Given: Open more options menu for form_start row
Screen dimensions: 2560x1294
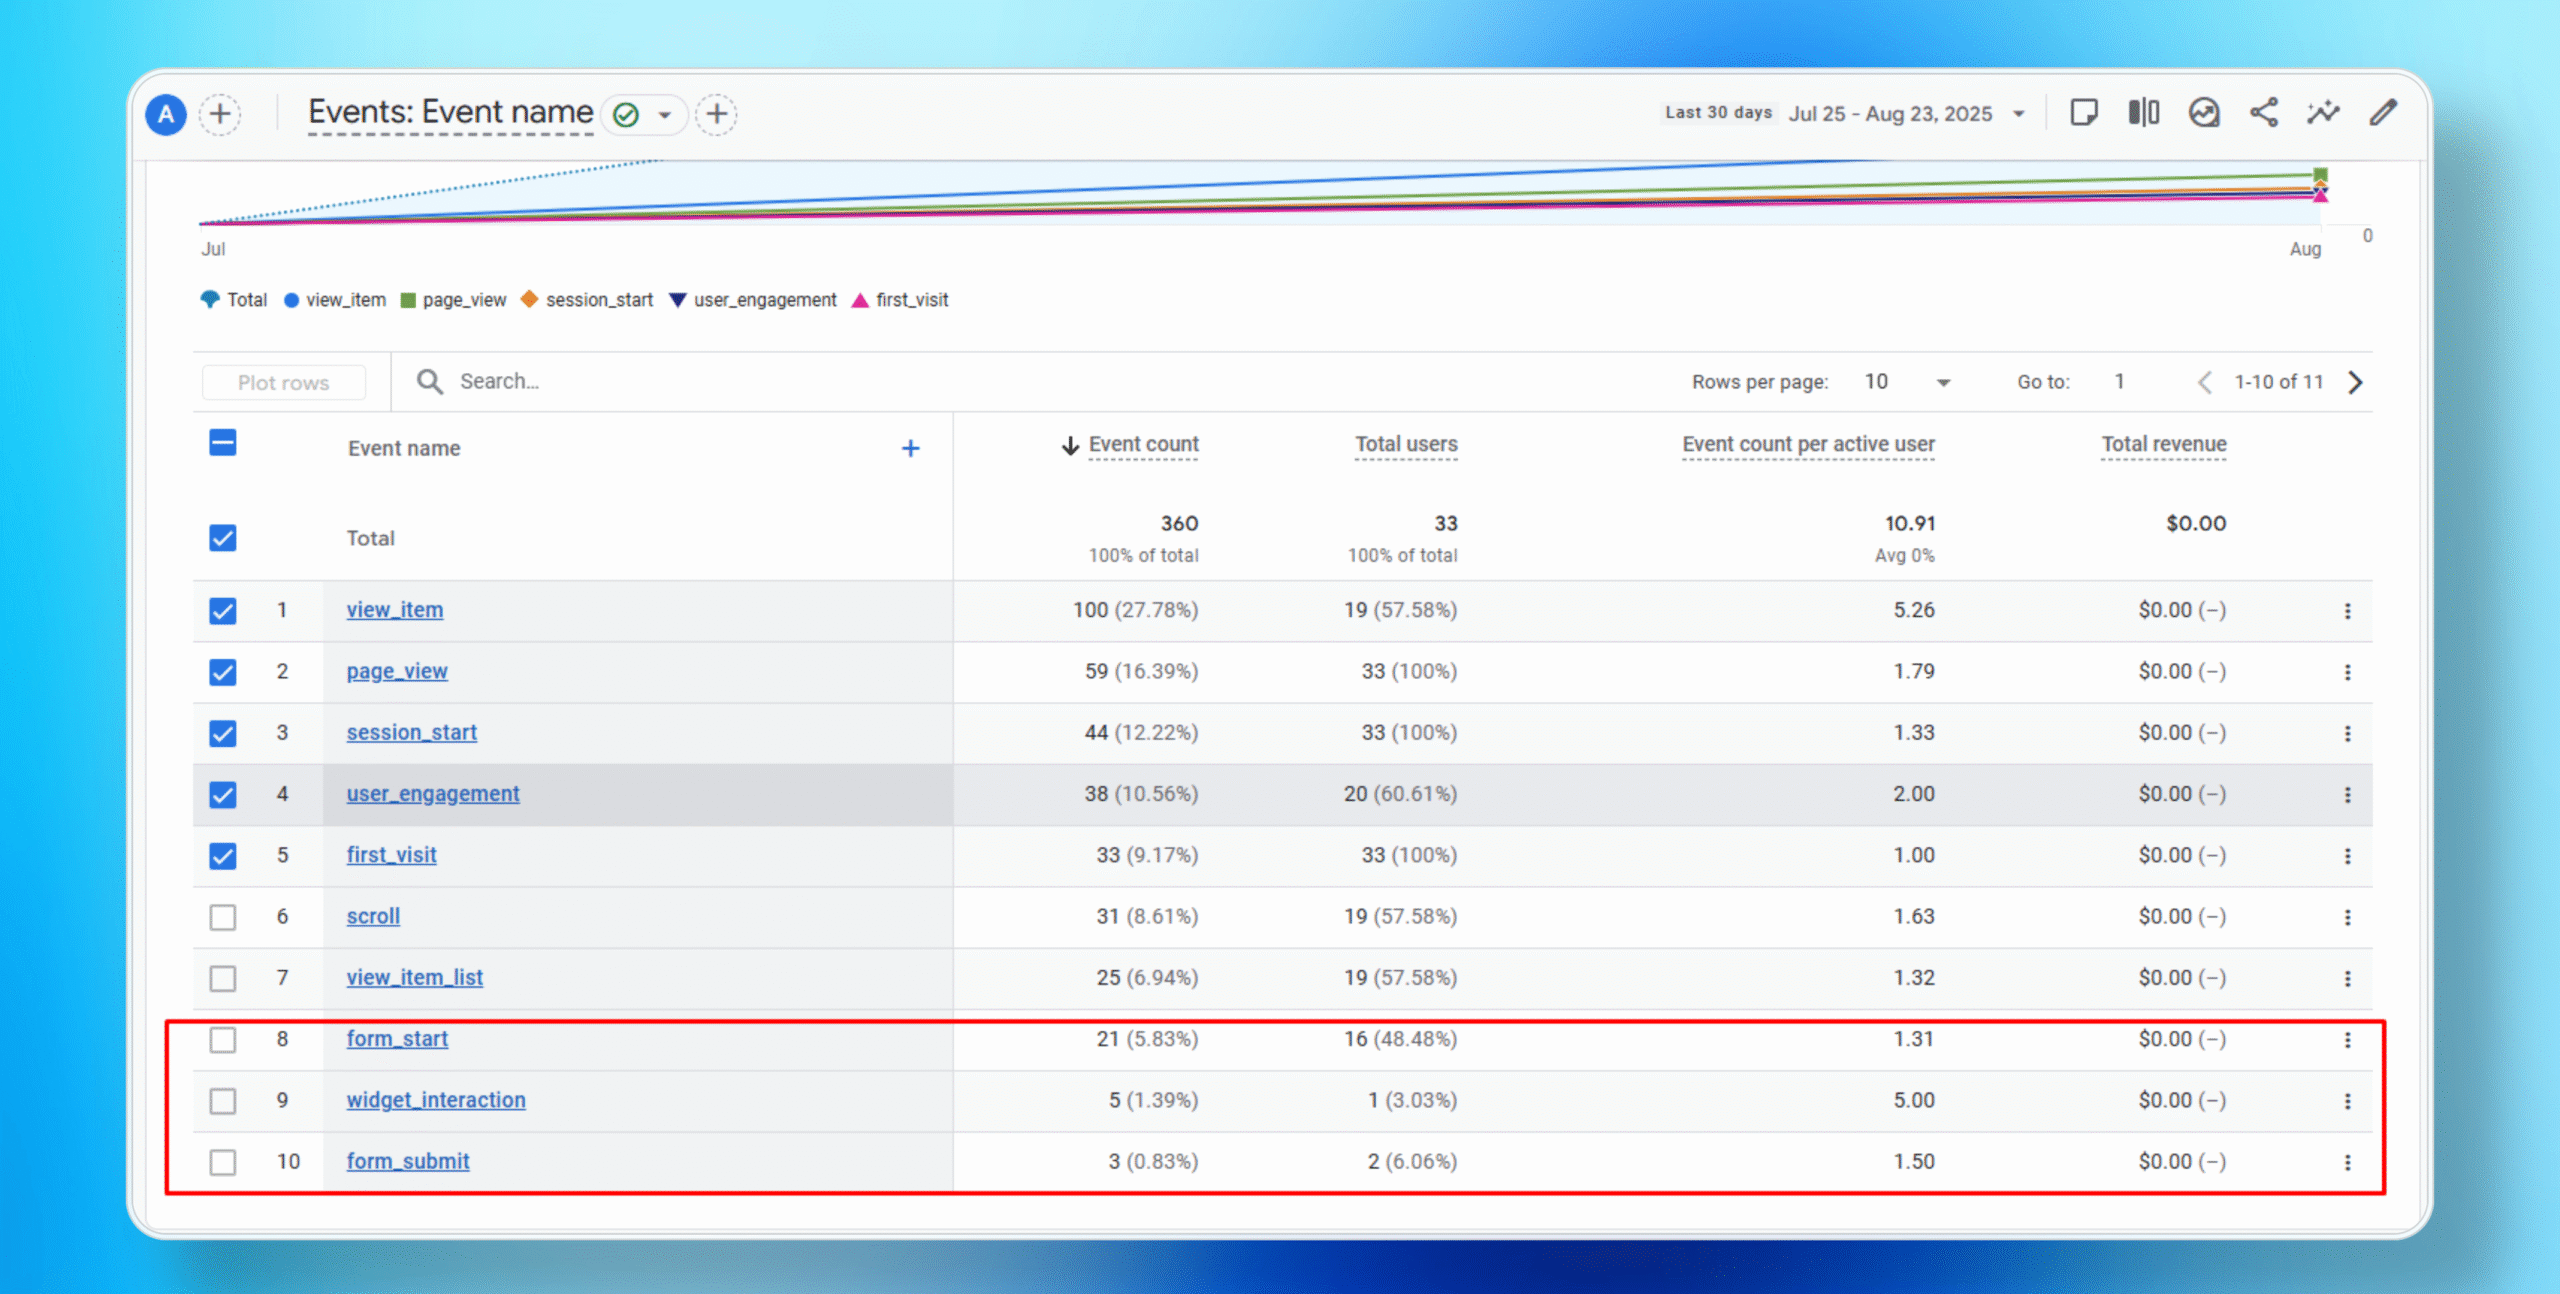Looking at the screenshot, I should (2348, 1040).
